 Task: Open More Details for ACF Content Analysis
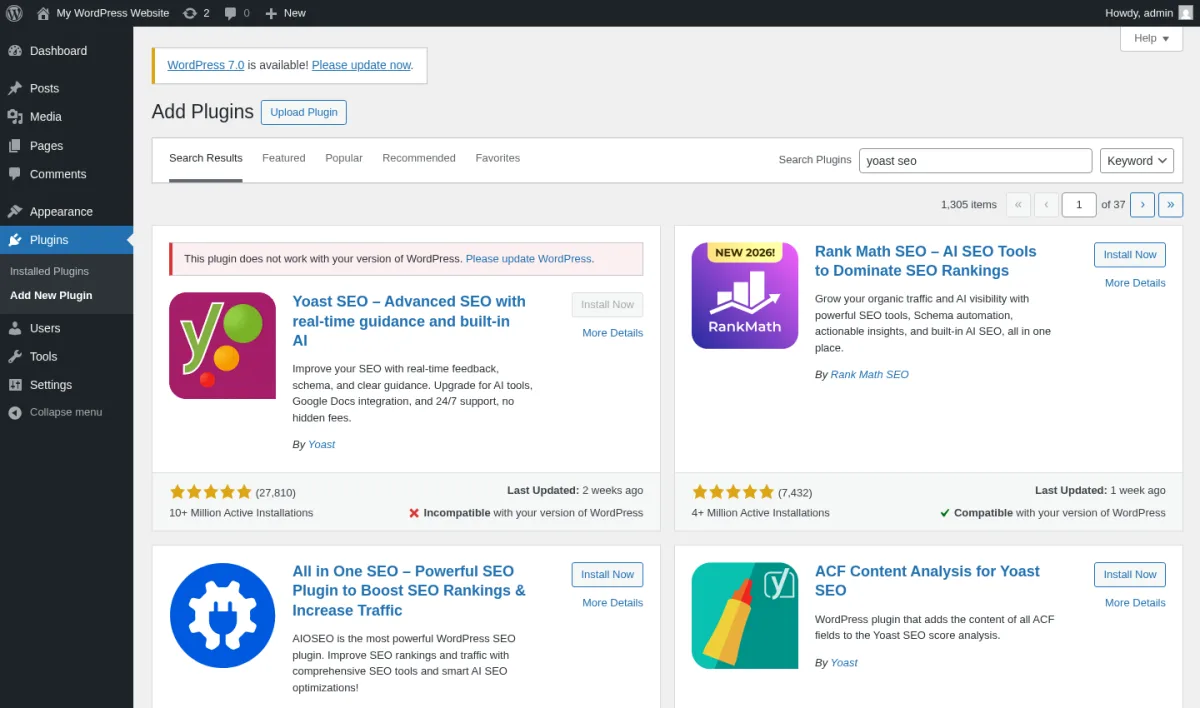(1135, 603)
